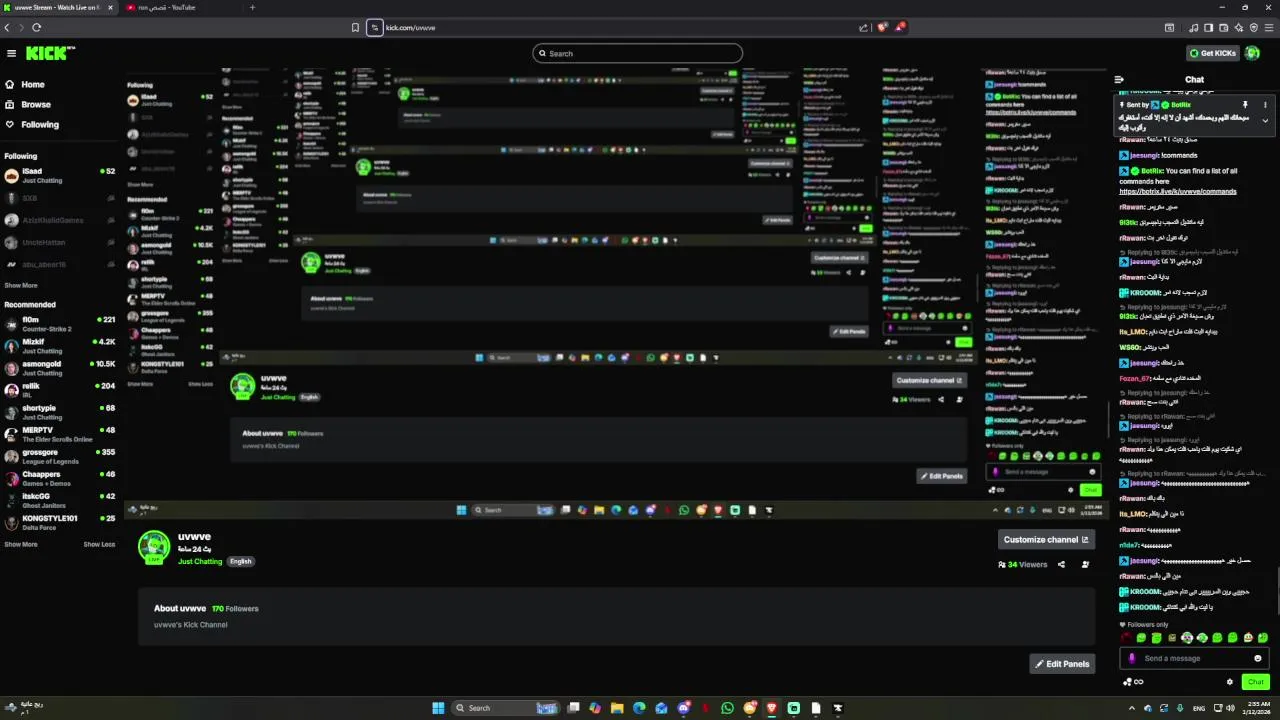Click the pin icon on pinned message
The width and height of the screenshot is (1280, 720).
pyautogui.click(x=1245, y=104)
